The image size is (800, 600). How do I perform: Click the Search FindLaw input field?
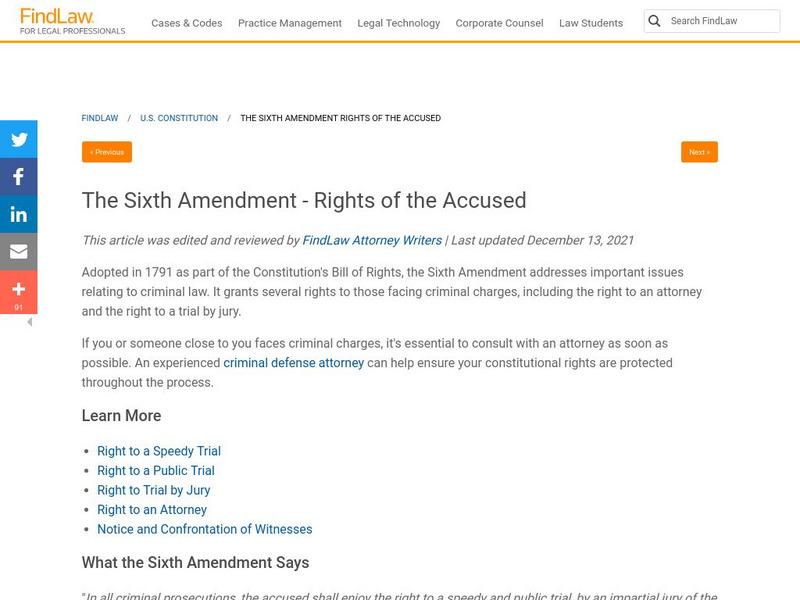coord(722,21)
